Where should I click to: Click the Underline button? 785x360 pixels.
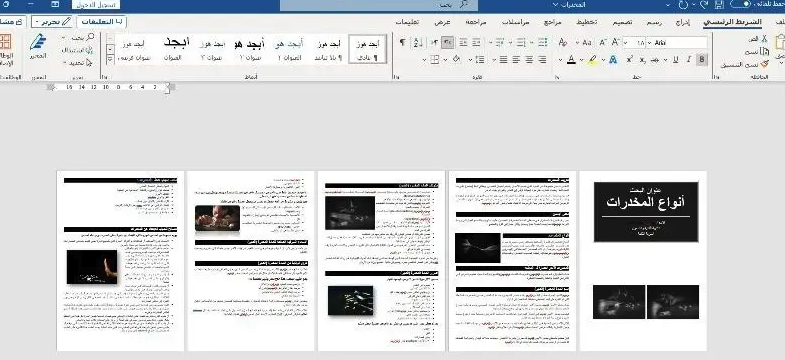676,60
